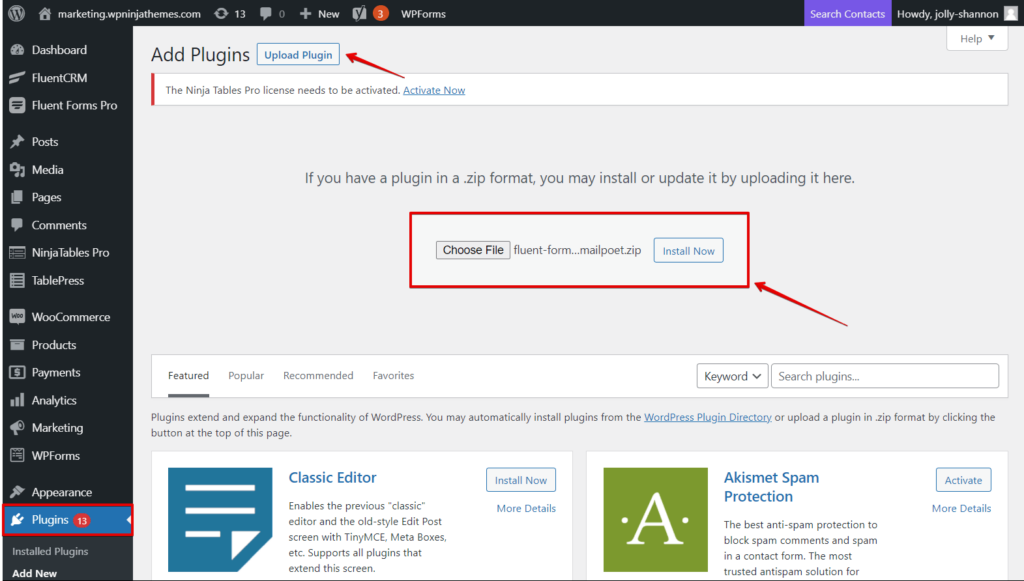Image resolution: width=1024 pixels, height=581 pixels.
Task: Click the Activate Now license link
Action: tap(434, 90)
